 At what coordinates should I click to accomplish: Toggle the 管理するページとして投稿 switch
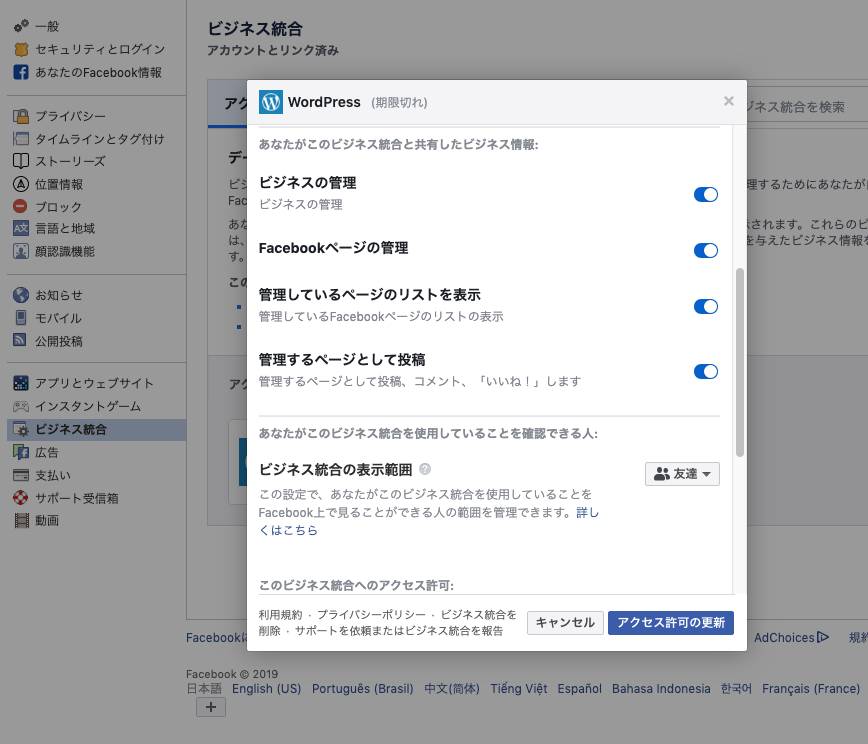click(706, 371)
